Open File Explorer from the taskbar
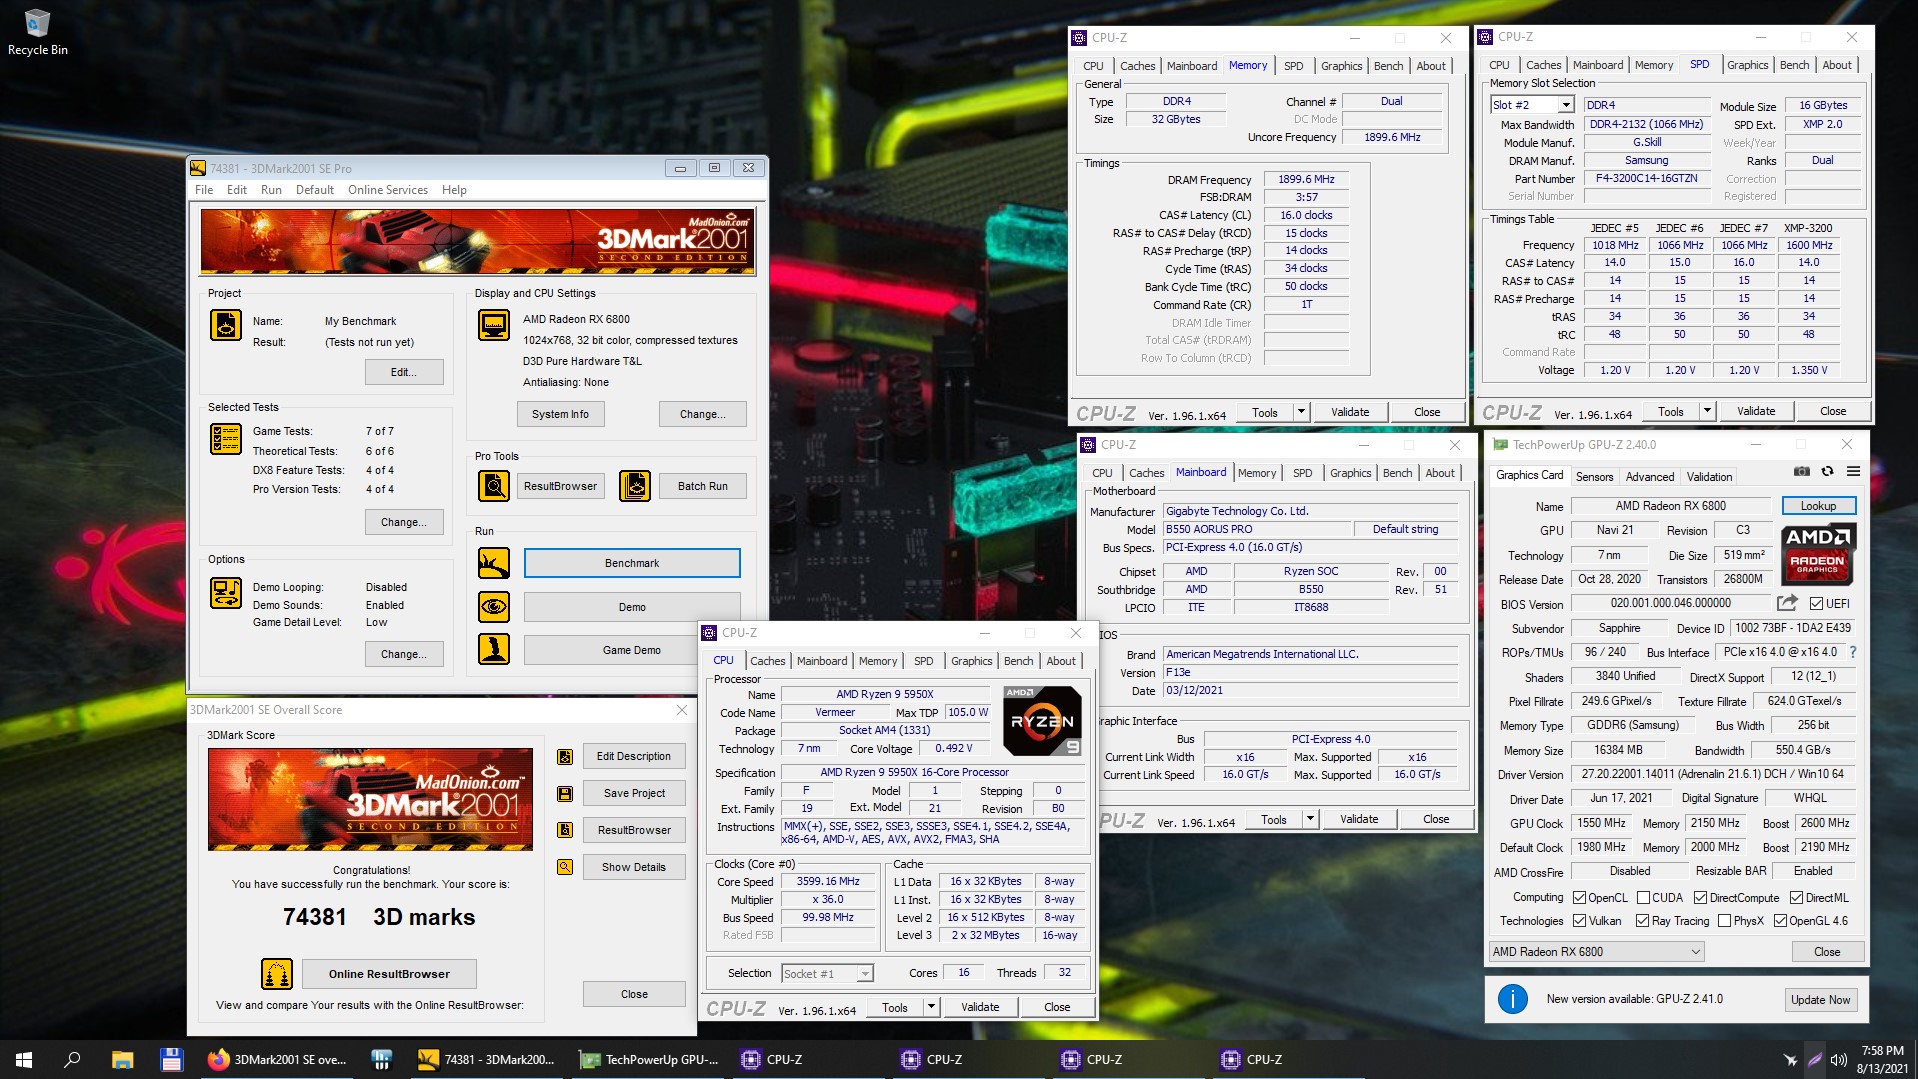Viewport: 1918px width, 1079px height. (x=122, y=1059)
